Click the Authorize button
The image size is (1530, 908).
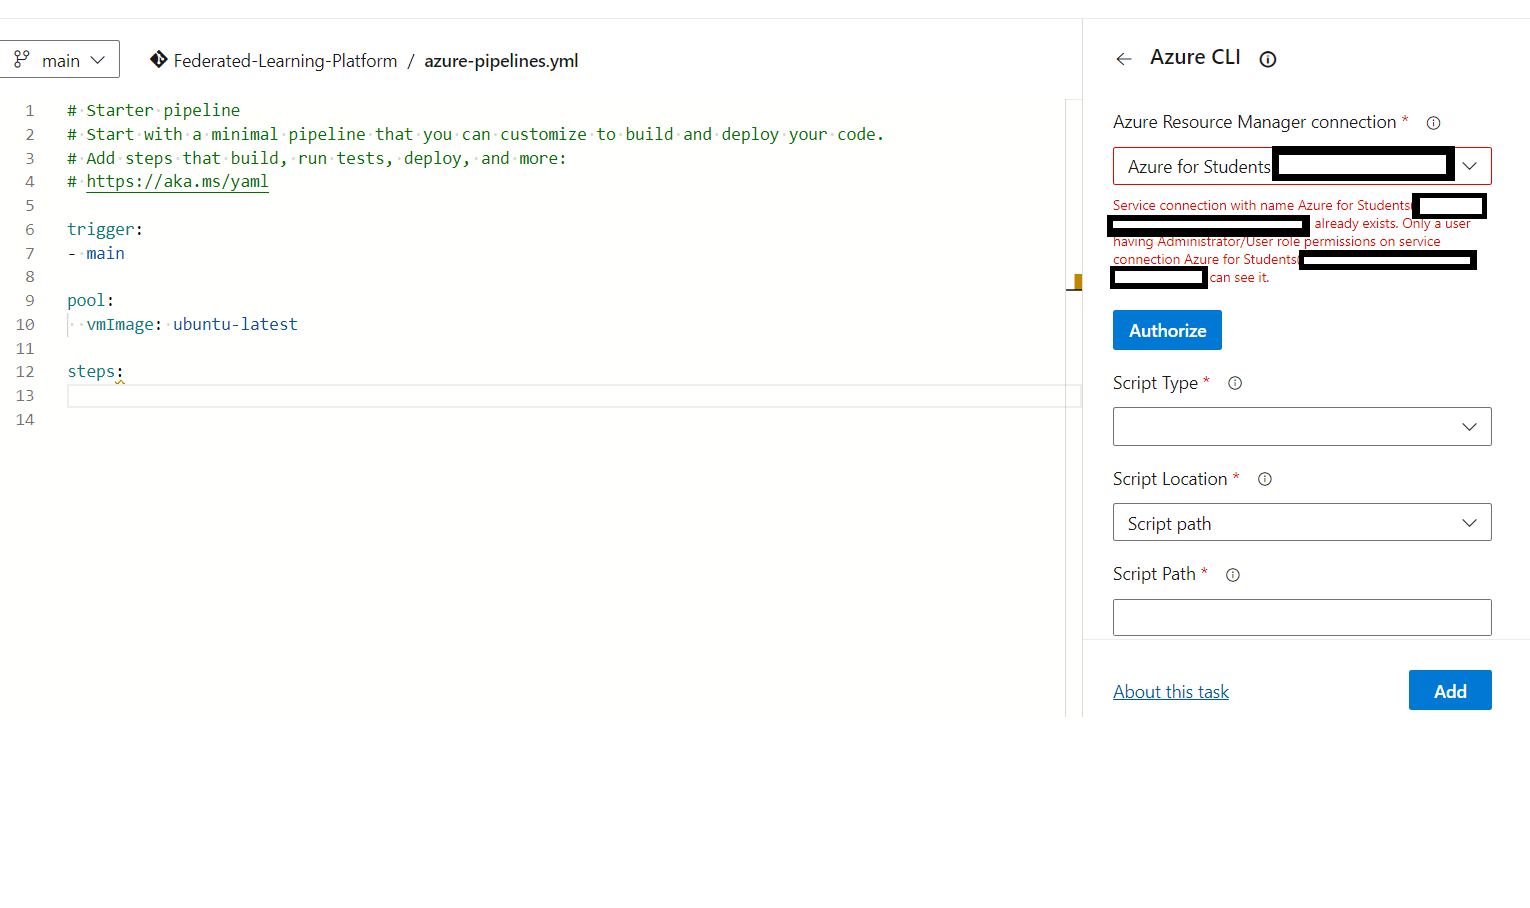1167,330
